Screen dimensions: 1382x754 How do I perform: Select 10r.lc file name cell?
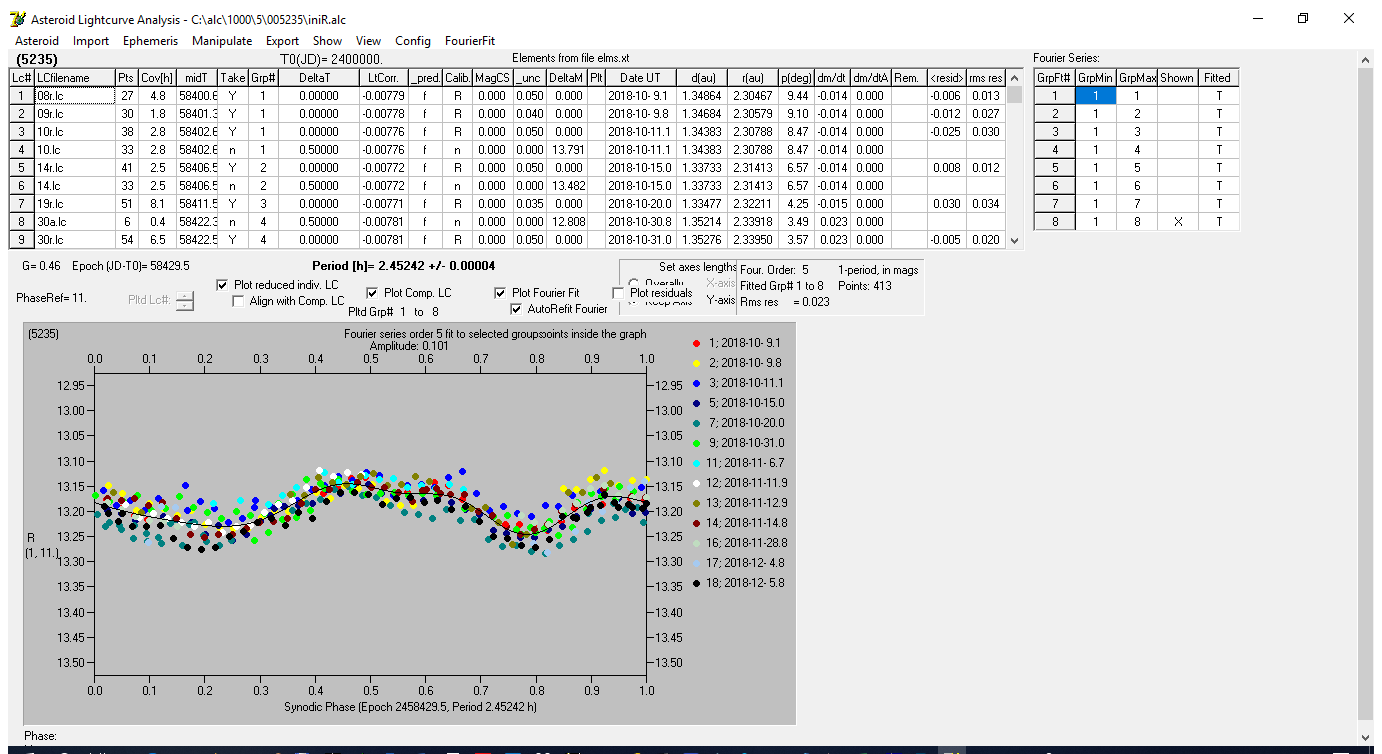click(x=73, y=132)
